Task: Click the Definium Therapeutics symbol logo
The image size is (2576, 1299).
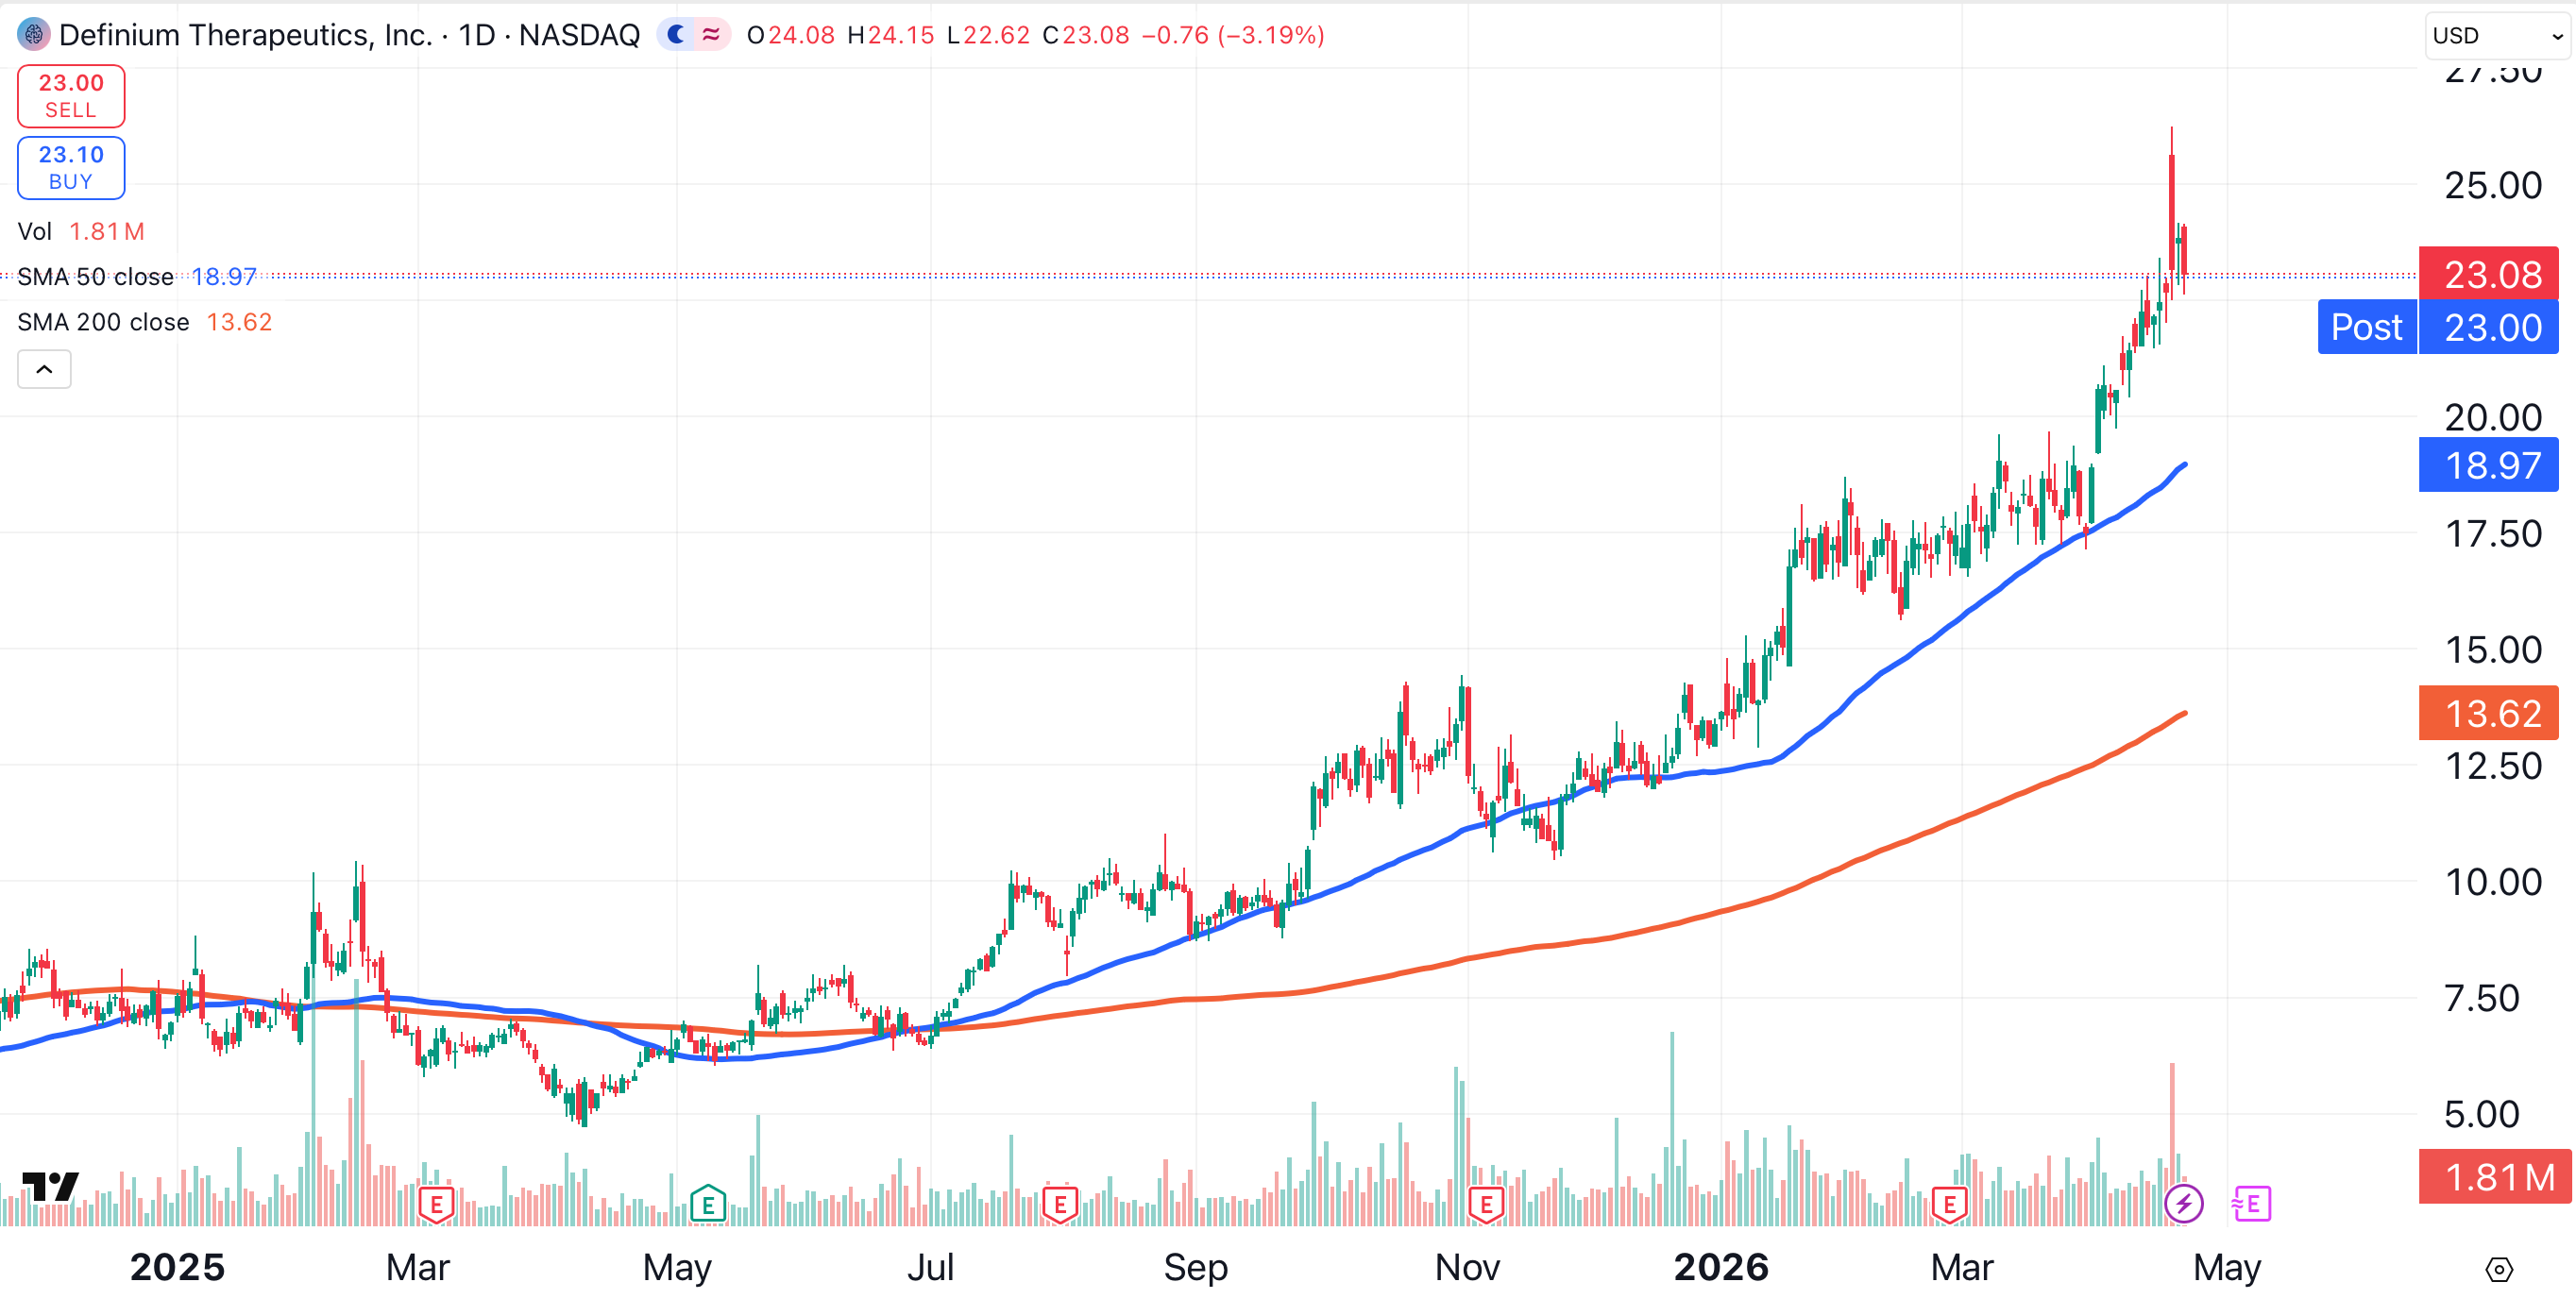Action: 33,35
